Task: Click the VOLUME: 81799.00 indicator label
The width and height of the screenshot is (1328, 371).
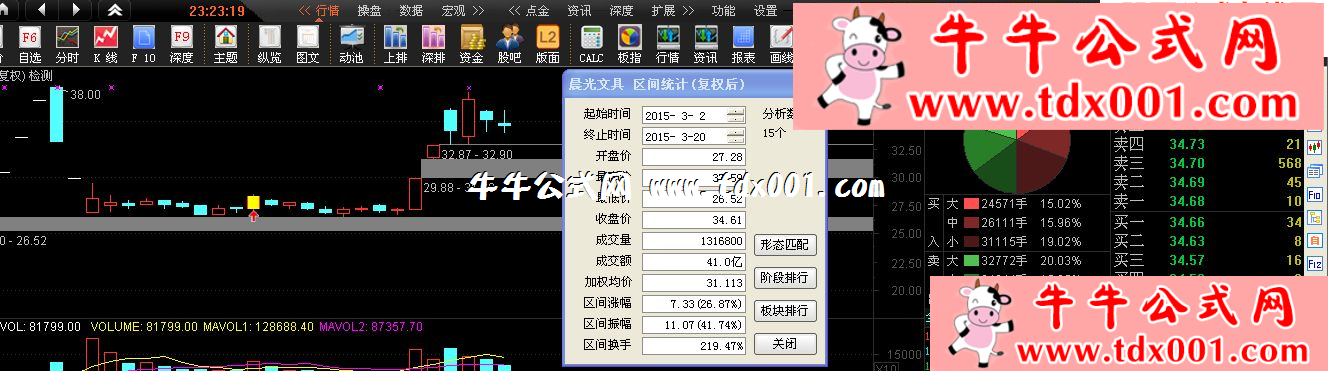Action: [x=145, y=327]
